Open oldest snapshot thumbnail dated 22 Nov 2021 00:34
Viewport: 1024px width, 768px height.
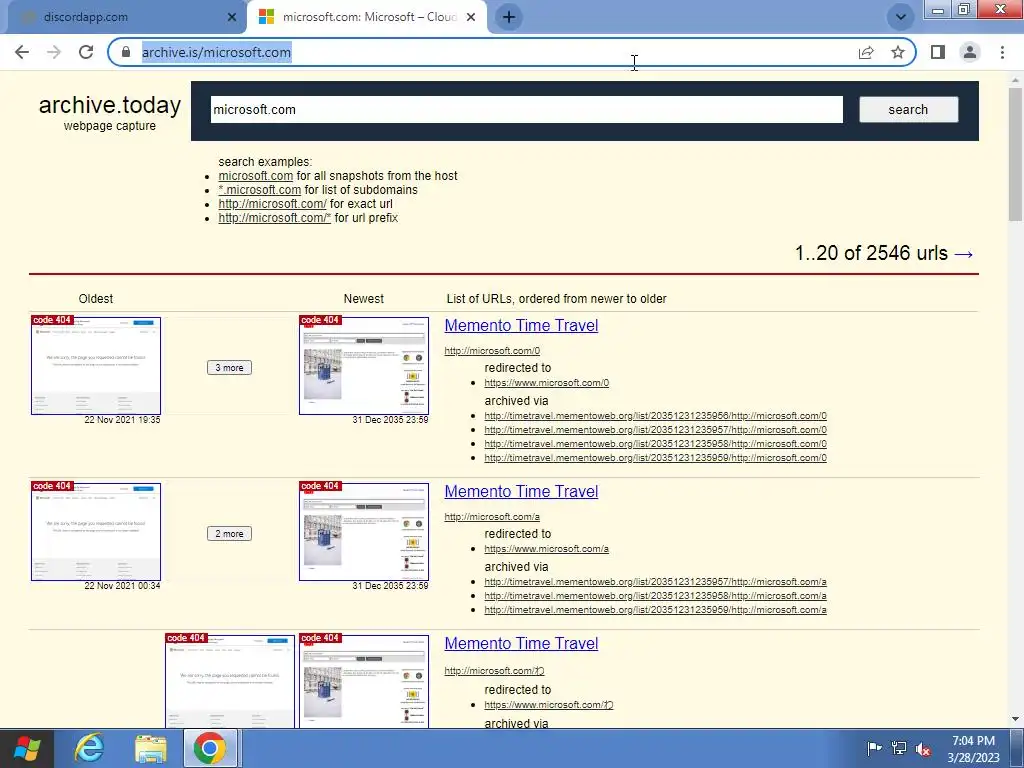coord(96,532)
